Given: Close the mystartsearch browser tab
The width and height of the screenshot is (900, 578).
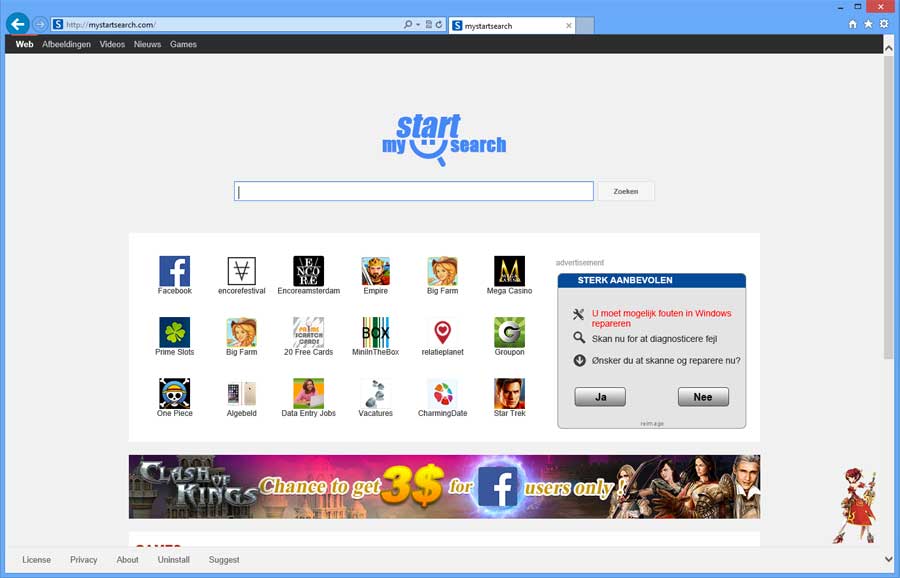Looking at the screenshot, I should point(569,26).
